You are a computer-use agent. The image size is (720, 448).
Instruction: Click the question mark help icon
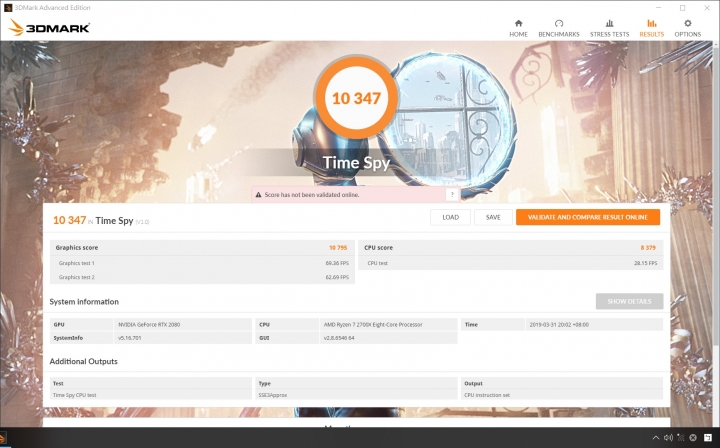[452, 195]
